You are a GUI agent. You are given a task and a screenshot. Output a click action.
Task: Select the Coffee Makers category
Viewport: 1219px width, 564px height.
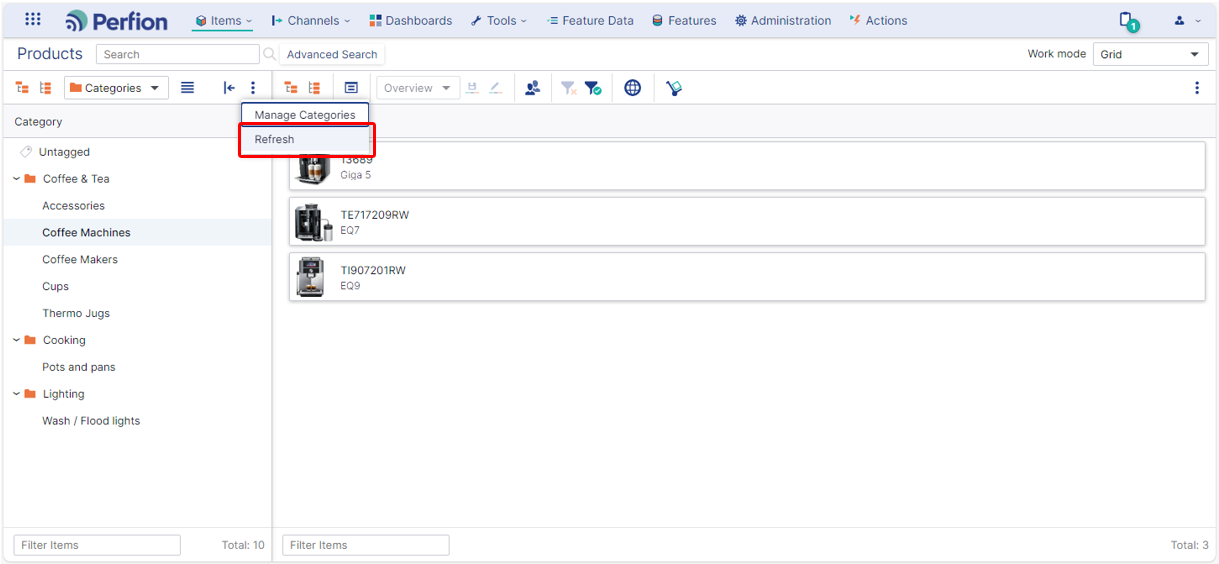80,260
